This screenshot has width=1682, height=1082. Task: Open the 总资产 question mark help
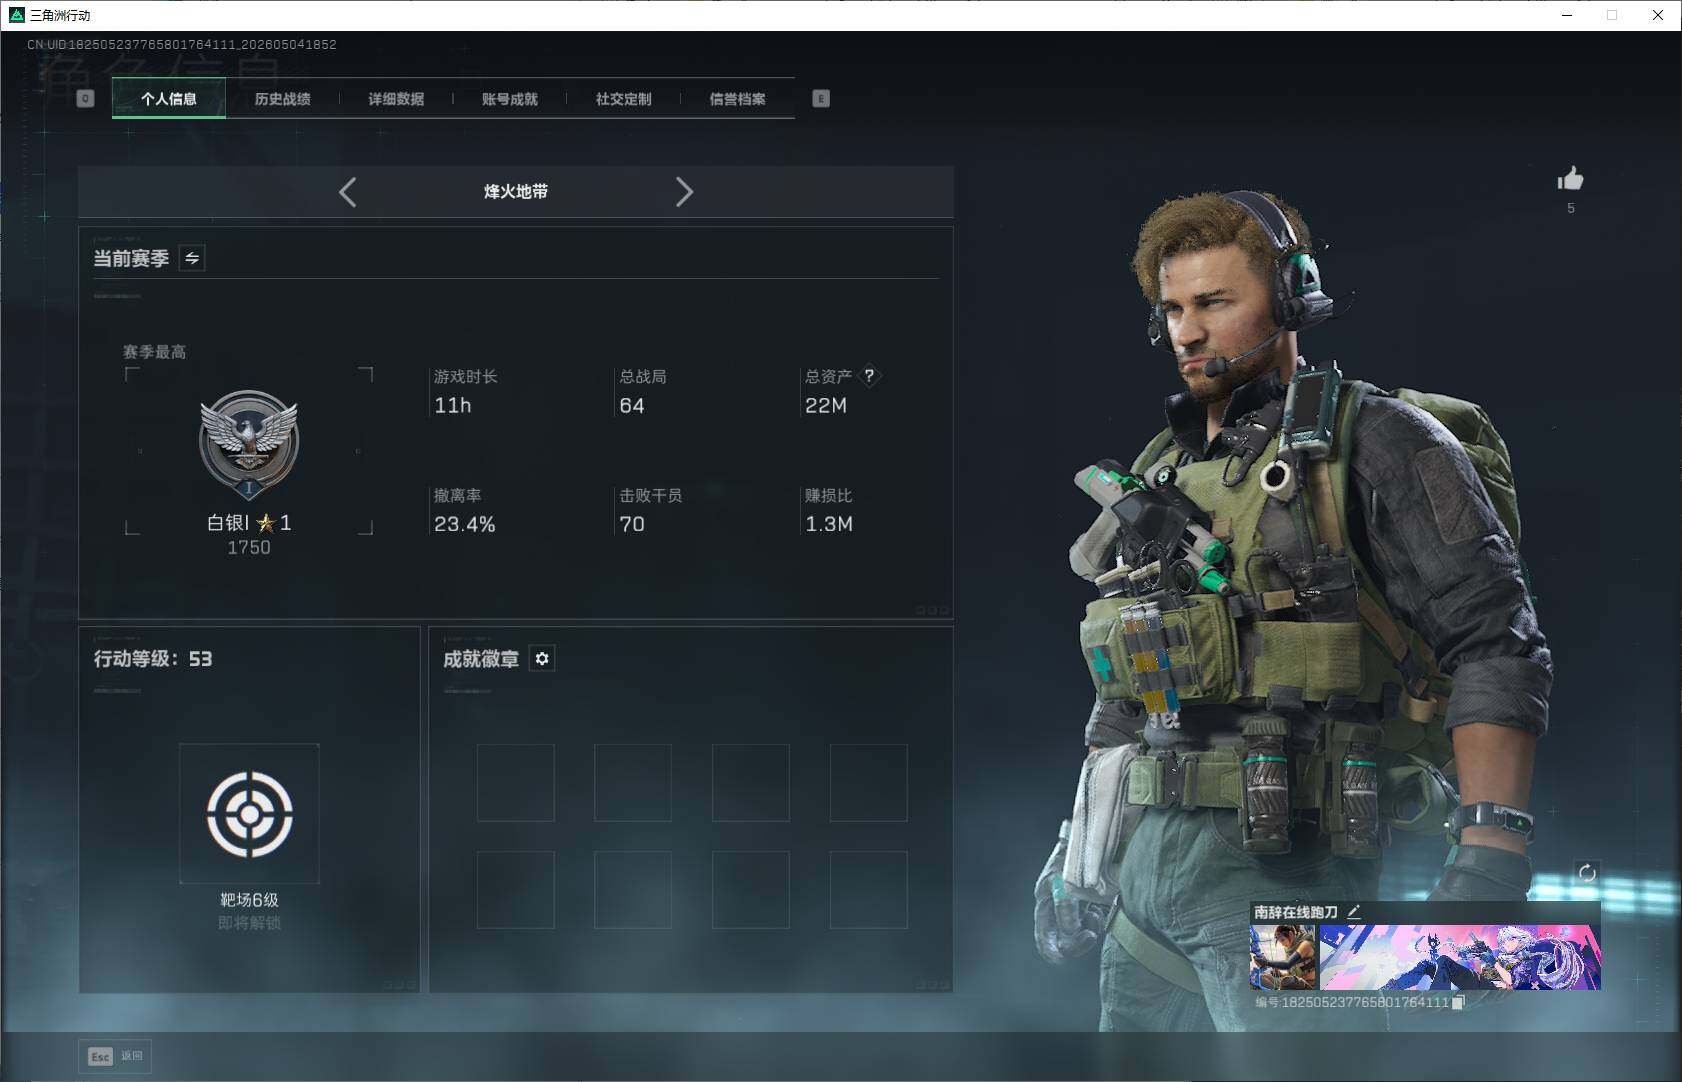point(869,376)
